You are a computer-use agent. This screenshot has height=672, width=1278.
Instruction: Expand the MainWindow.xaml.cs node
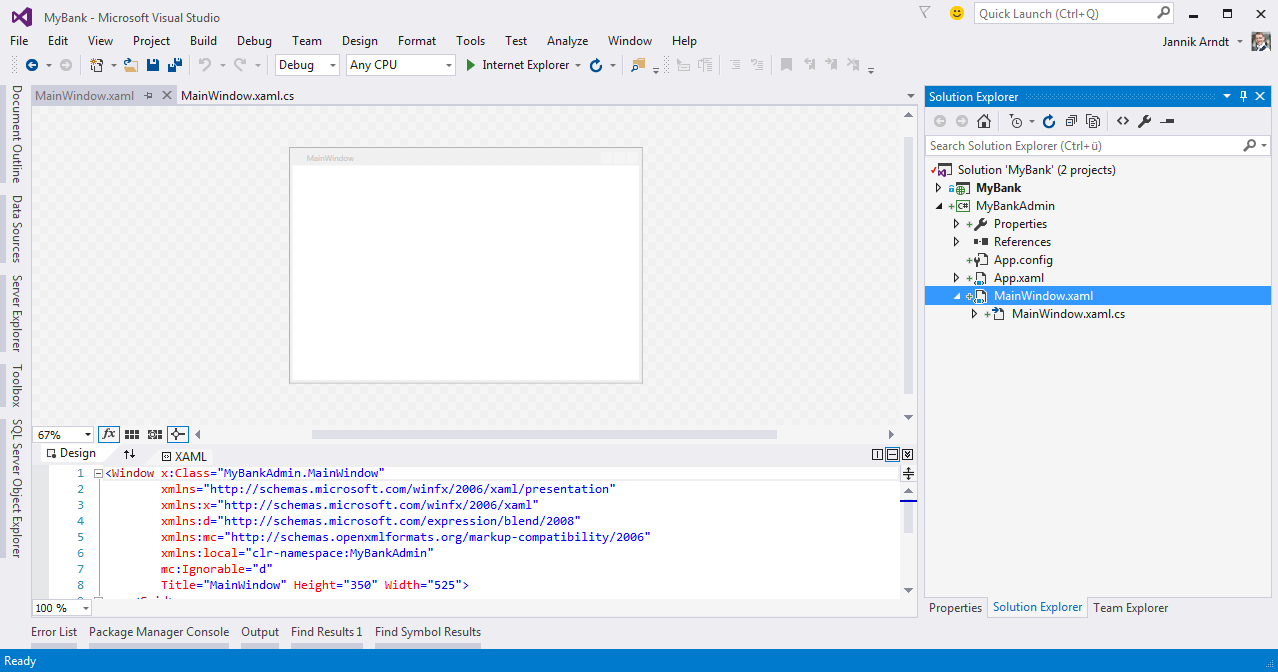[x=974, y=314]
